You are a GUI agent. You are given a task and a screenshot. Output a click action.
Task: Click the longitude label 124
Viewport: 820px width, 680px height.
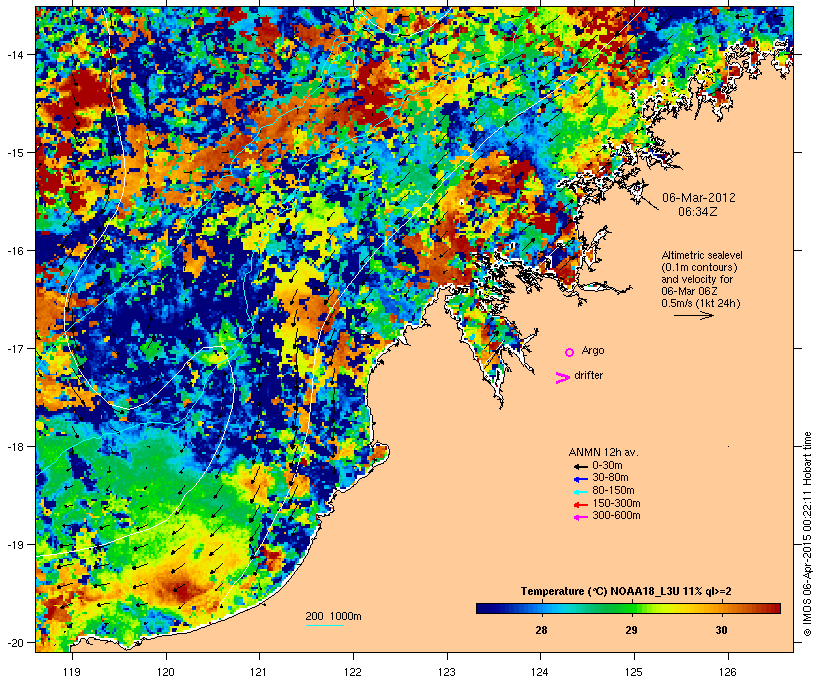coord(540,672)
